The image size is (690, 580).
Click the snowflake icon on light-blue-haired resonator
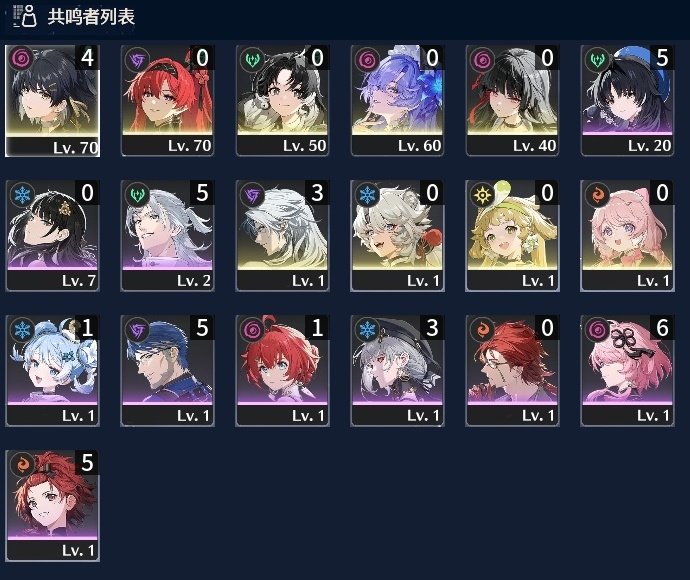[x=22, y=330]
